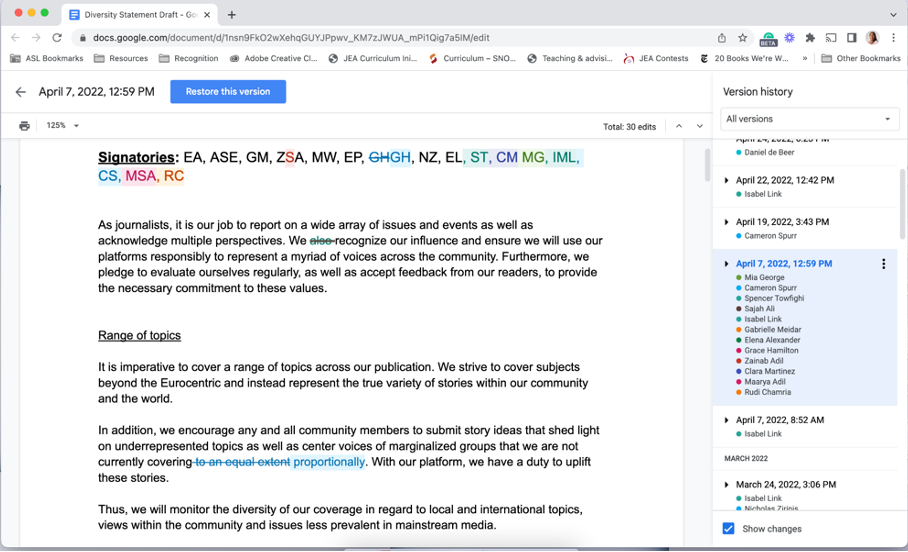This screenshot has width=908, height=552.
Task: Open the Teaching & advisi... bookmark
Action: [570, 59]
